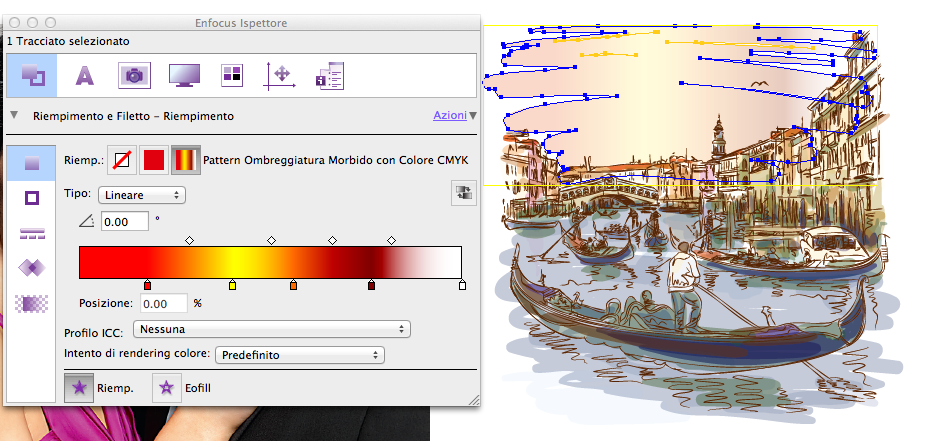Choose solid red fill type
The width and height of the screenshot is (930, 441).
pos(153,159)
